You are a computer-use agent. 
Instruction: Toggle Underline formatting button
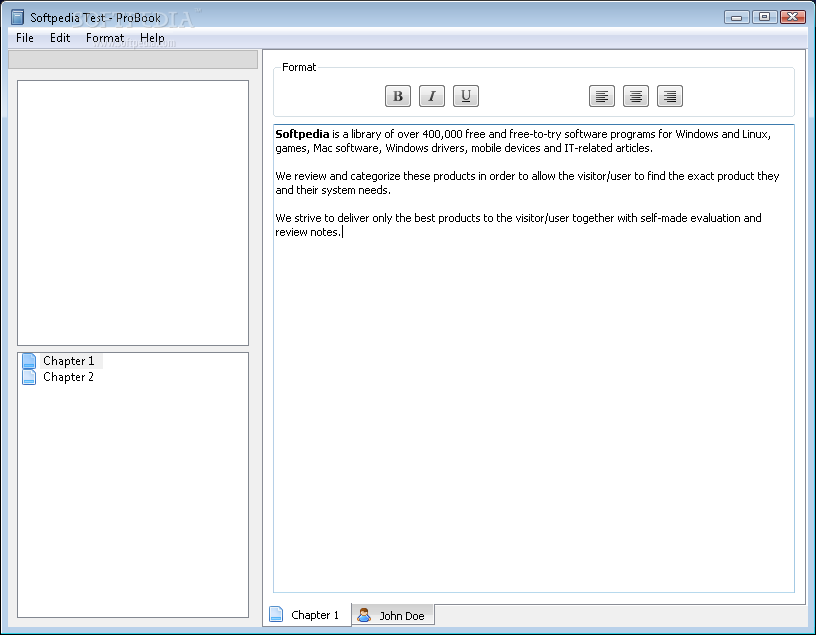pyautogui.click(x=466, y=96)
